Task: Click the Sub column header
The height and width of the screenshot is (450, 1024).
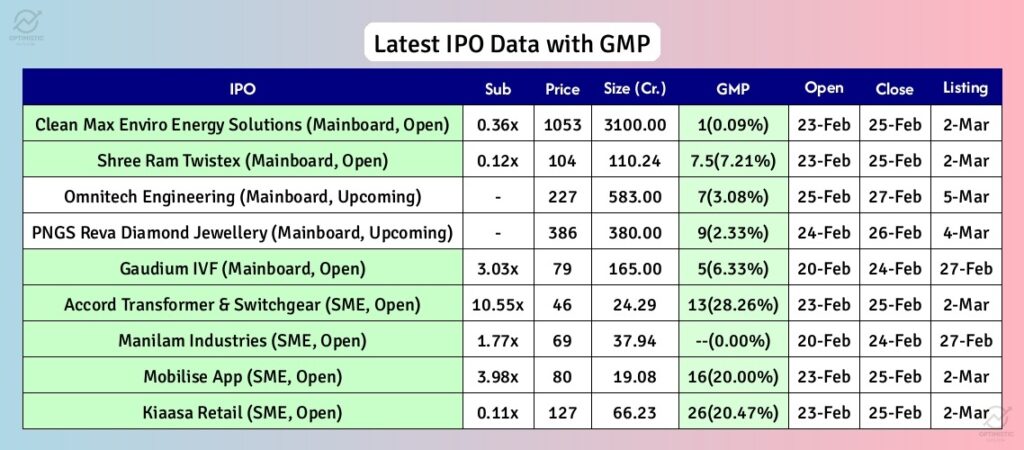Action: tap(497, 88)
